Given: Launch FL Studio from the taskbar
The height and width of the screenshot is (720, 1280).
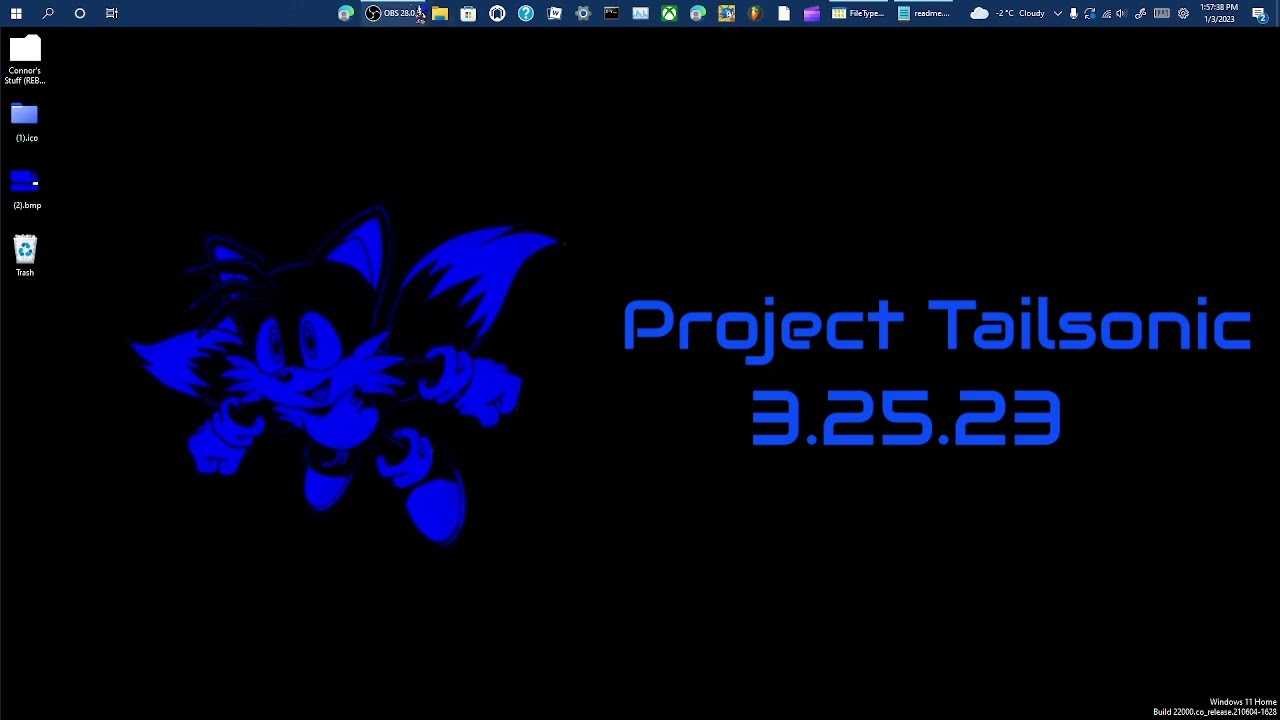Looking at the screenshot, I should click(x=755, y=13).
